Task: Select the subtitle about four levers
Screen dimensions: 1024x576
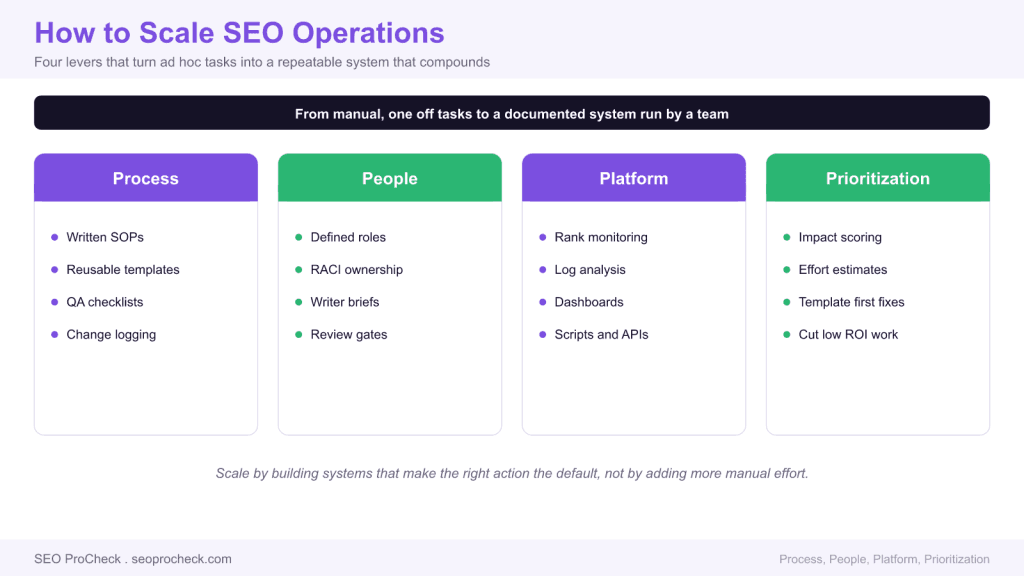Action: [262, 62]
